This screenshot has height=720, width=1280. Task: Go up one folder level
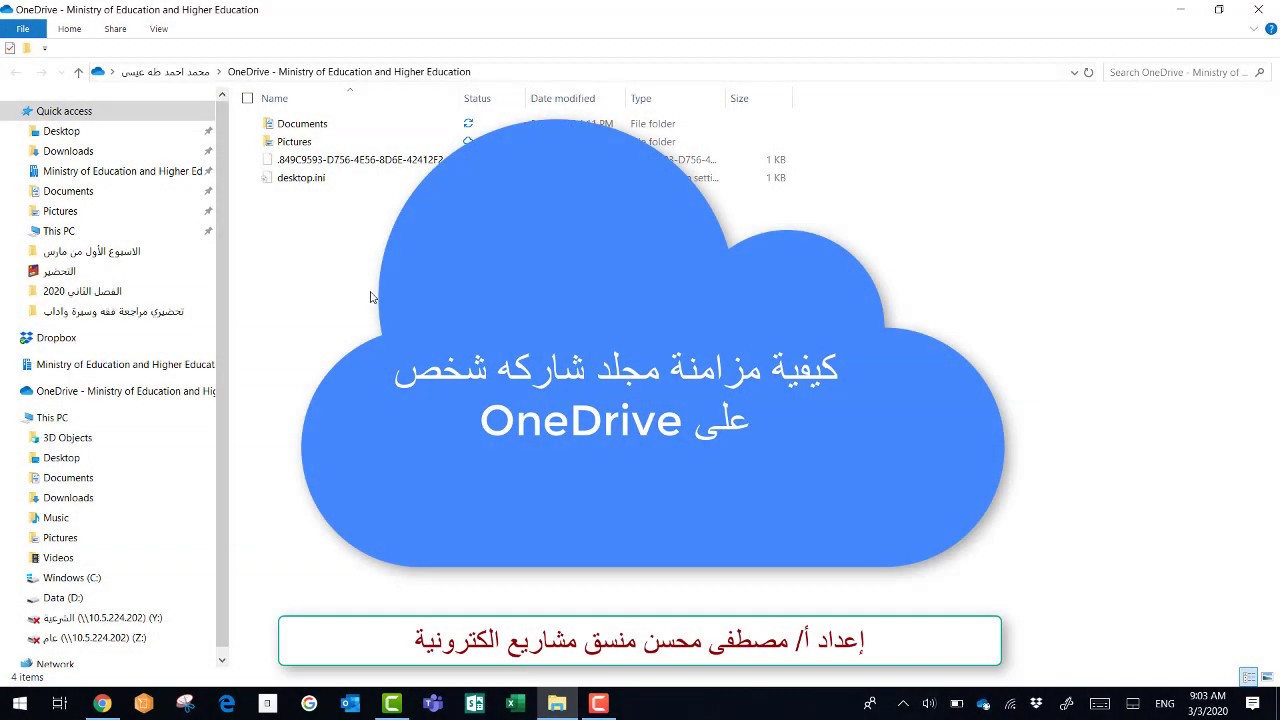tap(78, 72)
